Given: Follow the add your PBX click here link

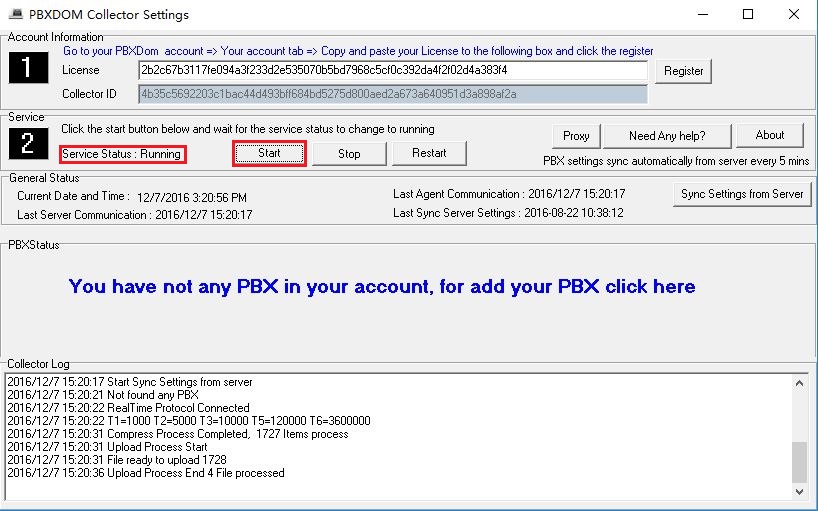Looking at the screenshot, I should 382,286.
